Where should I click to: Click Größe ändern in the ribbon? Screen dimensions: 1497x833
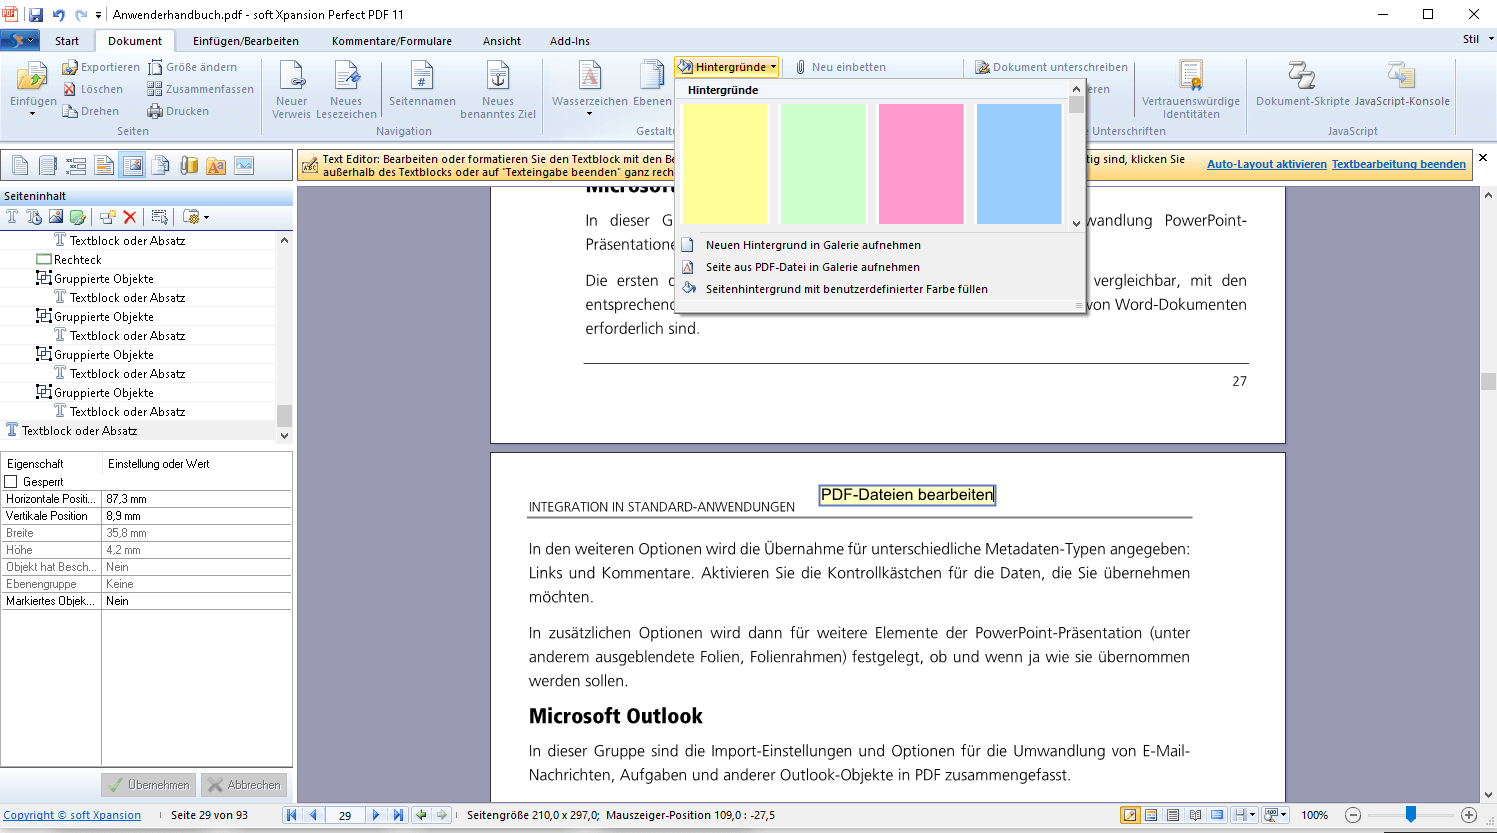click(193, 67)
